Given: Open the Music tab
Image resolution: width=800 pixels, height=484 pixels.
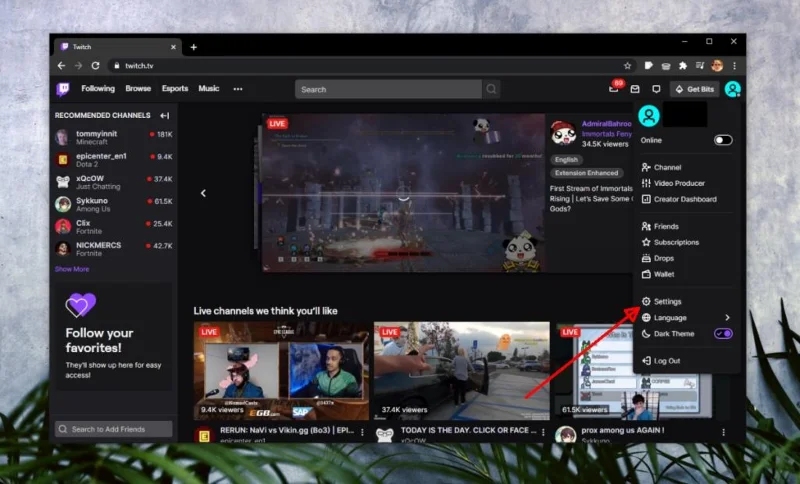Looking at the screenshot, I should (x=209, y=89).
